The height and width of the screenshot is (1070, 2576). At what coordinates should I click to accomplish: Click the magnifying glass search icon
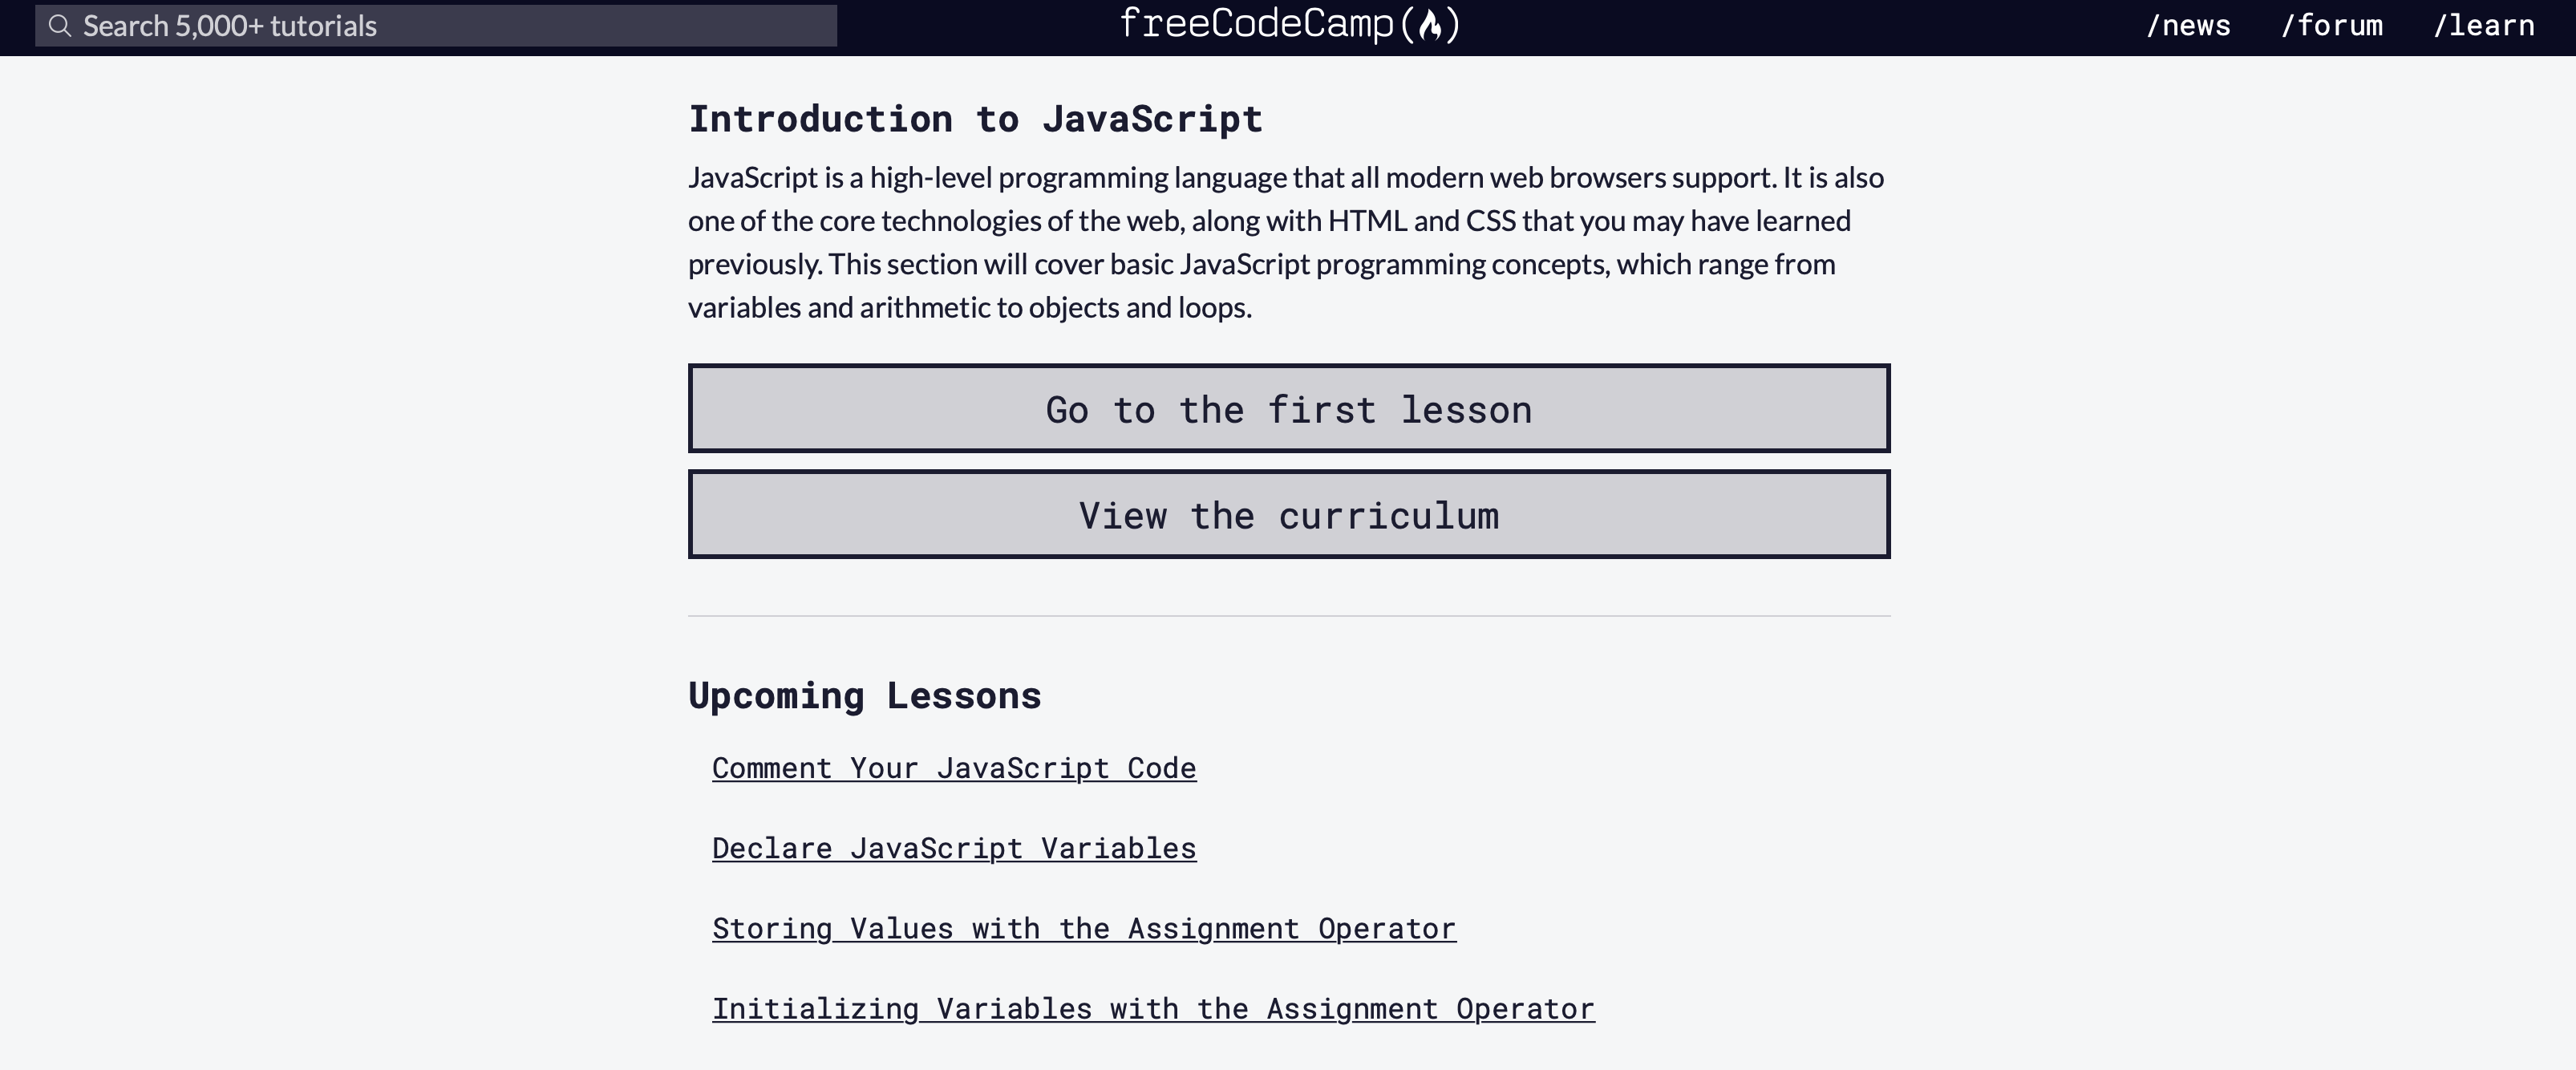pyautogui.click(x=60, y=26)
